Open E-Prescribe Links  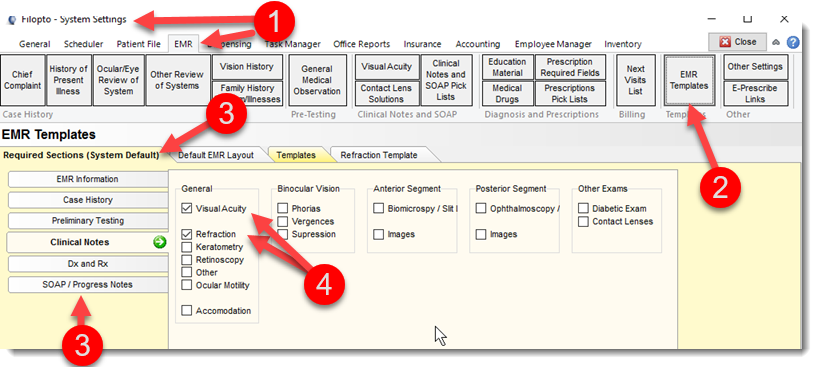[756, 93]
